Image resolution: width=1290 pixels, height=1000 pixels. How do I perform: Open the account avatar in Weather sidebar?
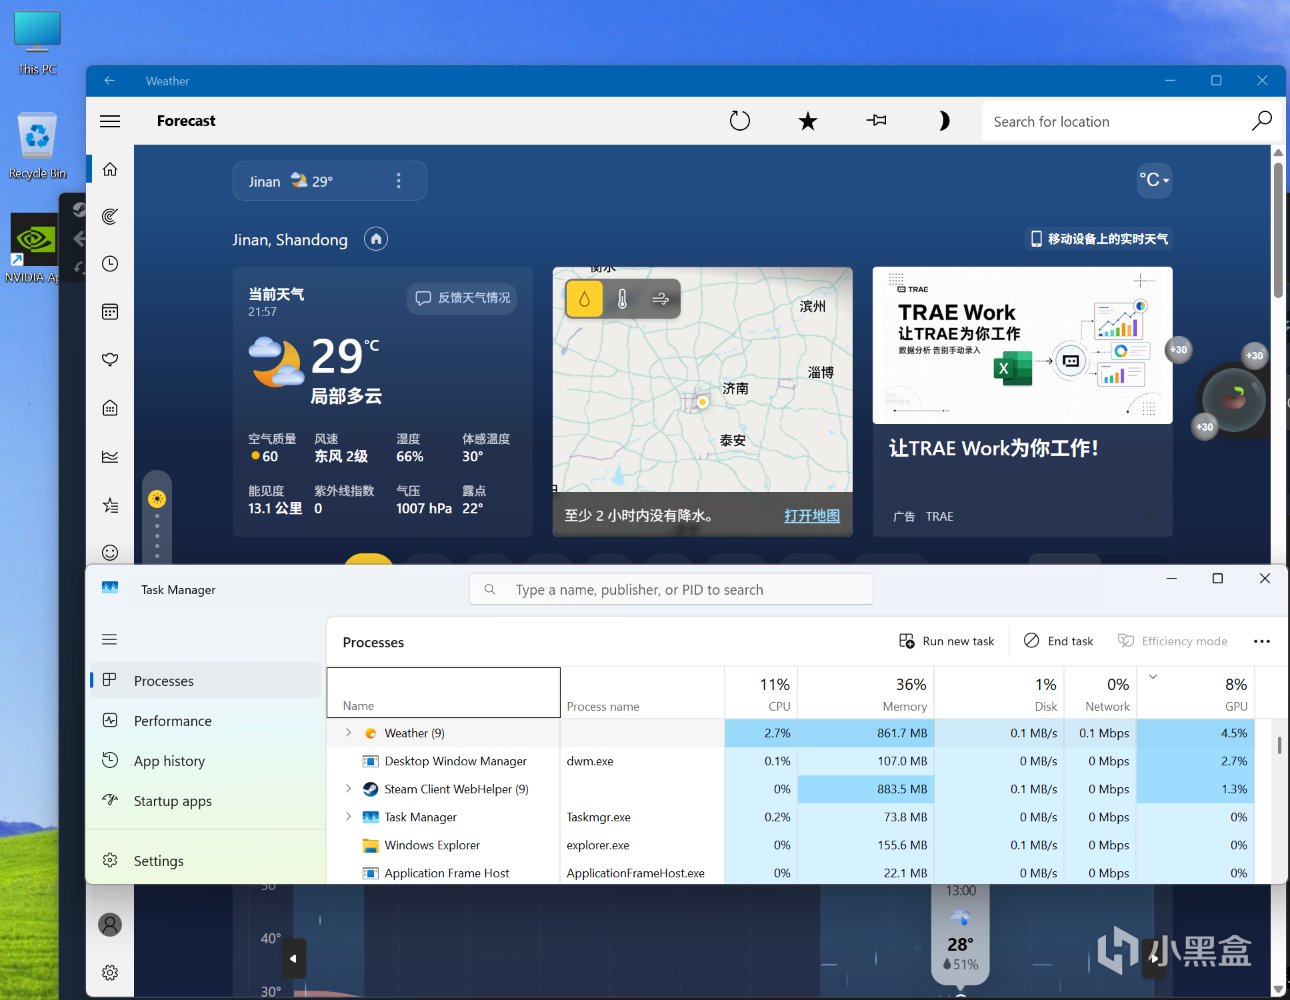pyautogui.click(x=110, y=924)
